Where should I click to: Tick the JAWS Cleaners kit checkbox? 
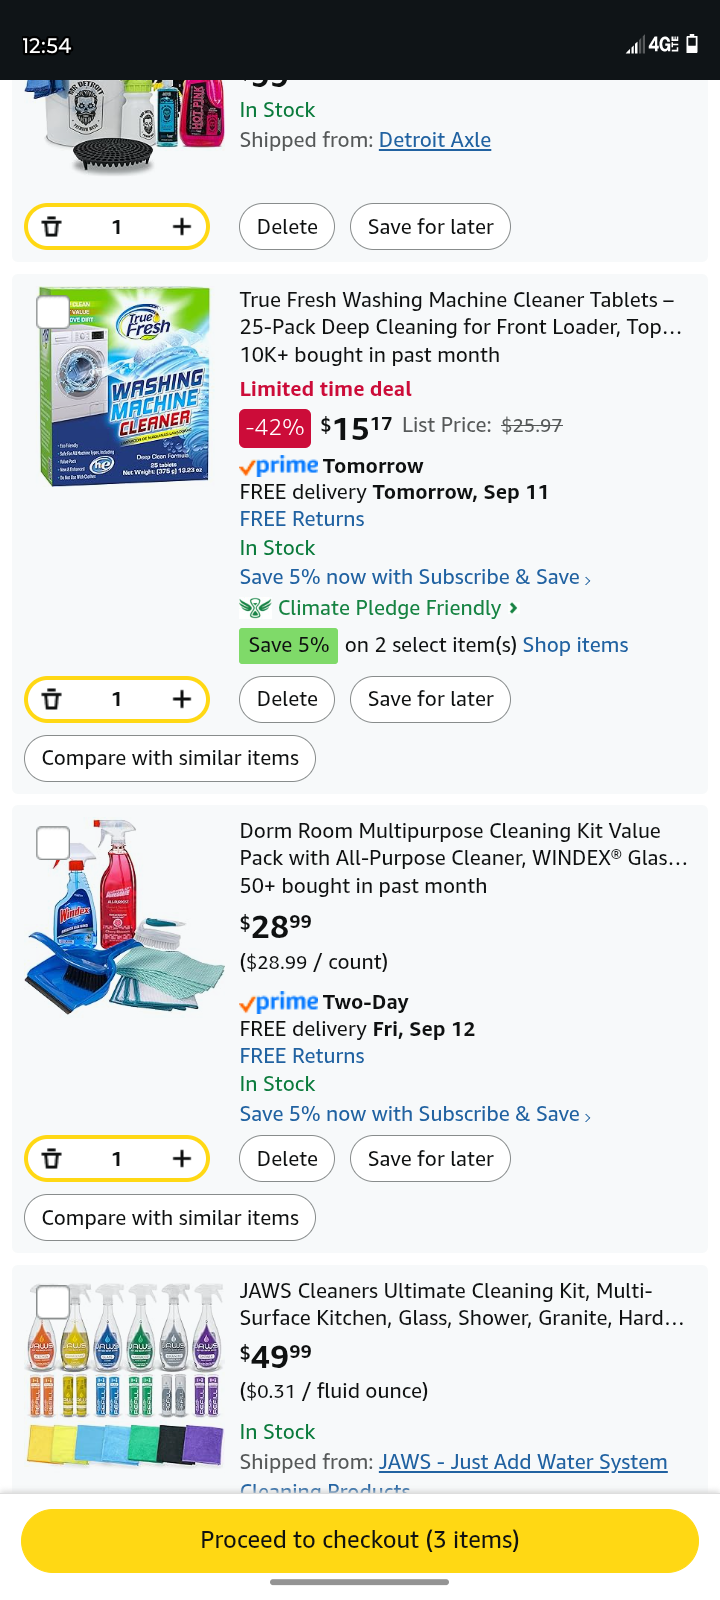point(52,1302)
